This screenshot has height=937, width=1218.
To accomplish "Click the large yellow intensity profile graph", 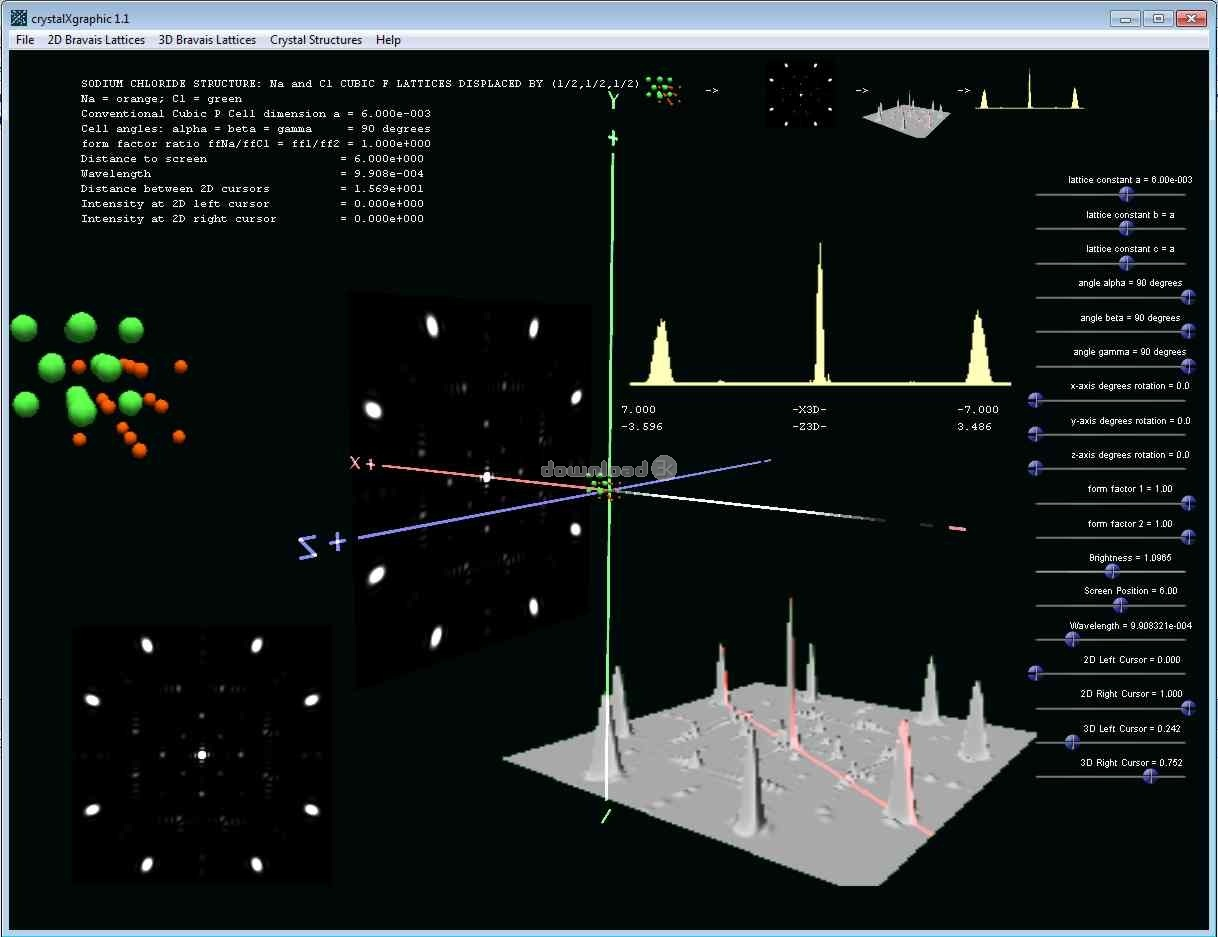I will pyautogui.click(x=819, y=314).
